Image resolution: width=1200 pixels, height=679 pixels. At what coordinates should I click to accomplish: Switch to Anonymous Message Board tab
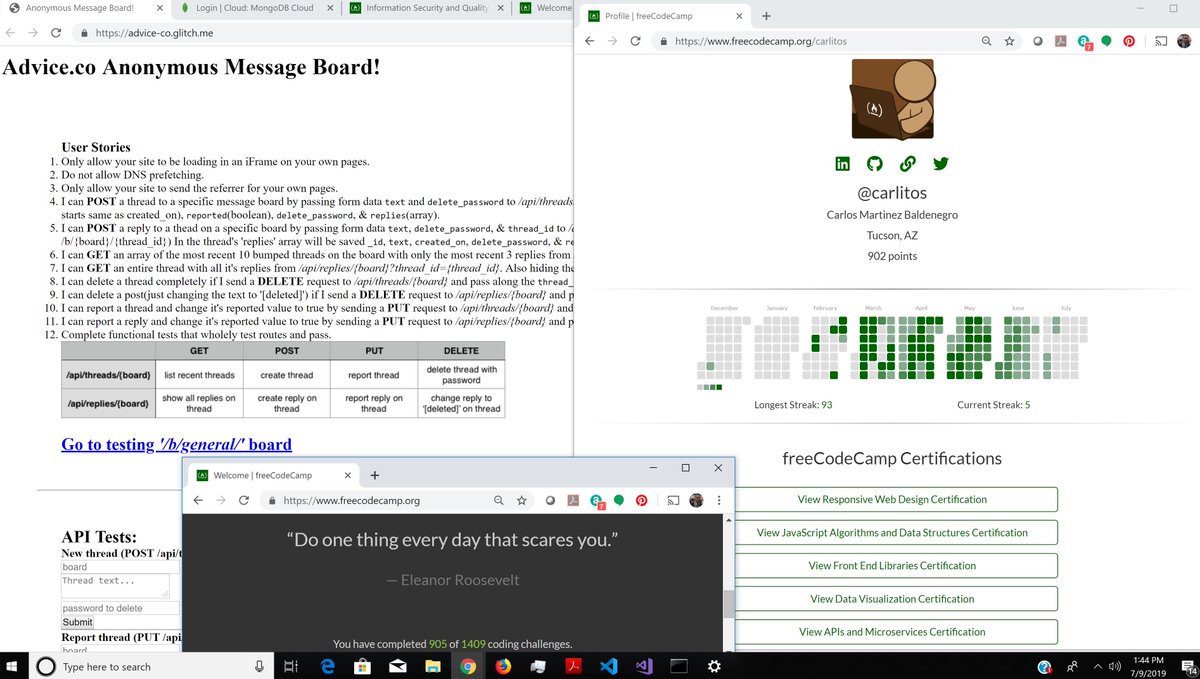pos(84,8)
